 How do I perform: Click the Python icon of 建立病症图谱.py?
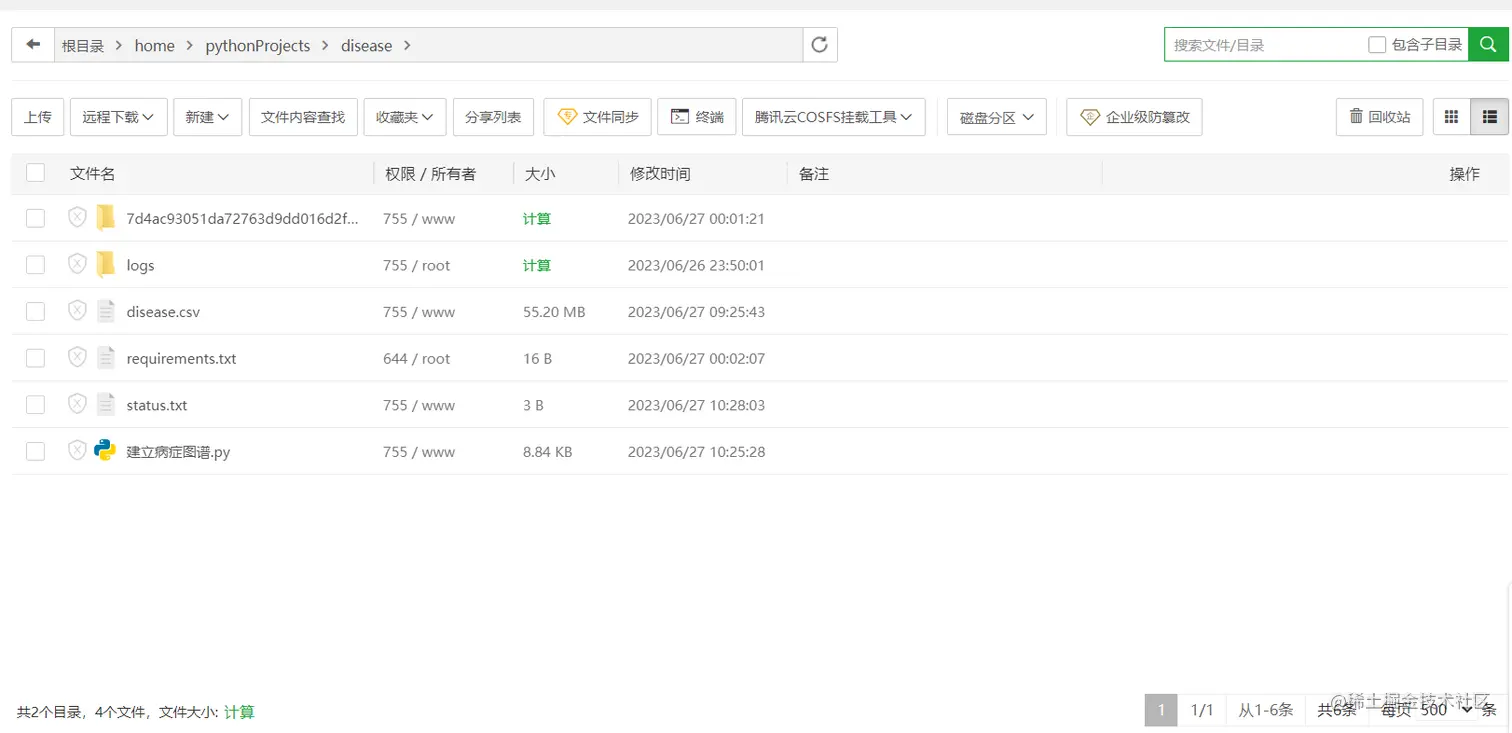pyautogui.click(x=105, y=451)
